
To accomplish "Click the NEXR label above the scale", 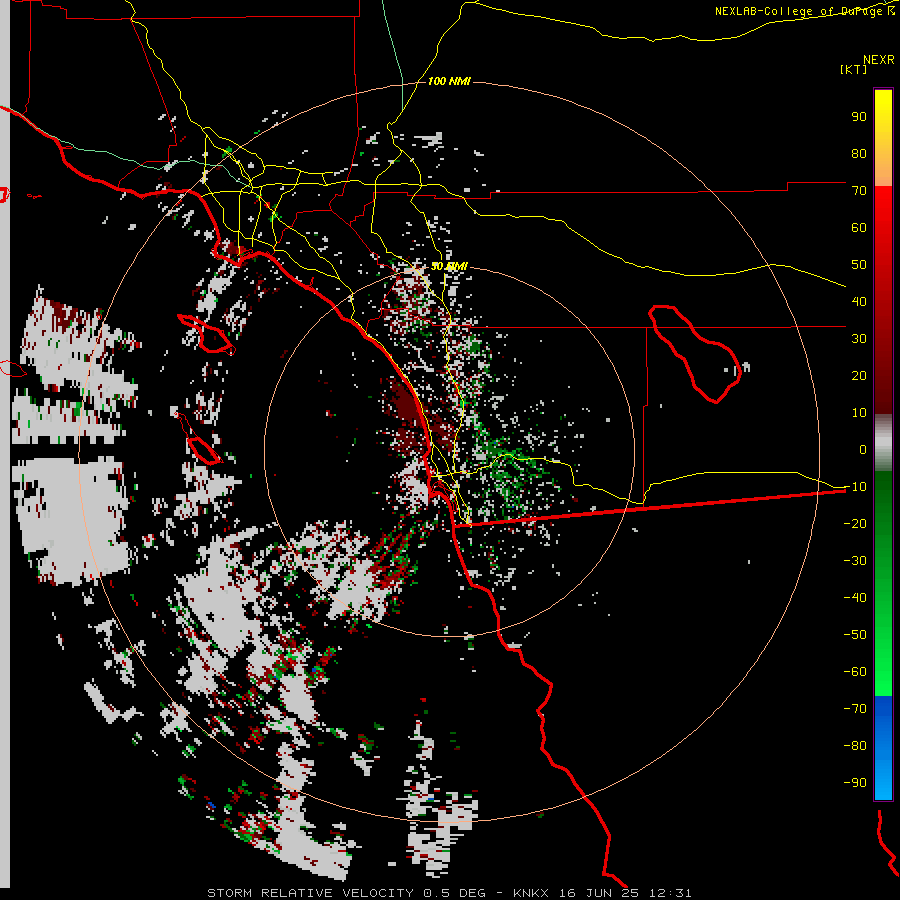I will pyautogui.click(x=879, y=59).
